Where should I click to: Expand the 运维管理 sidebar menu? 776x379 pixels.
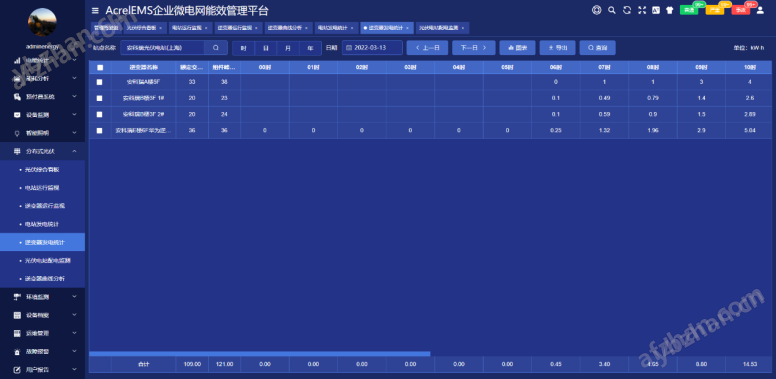pyautogui.click(x=43, y=333)
